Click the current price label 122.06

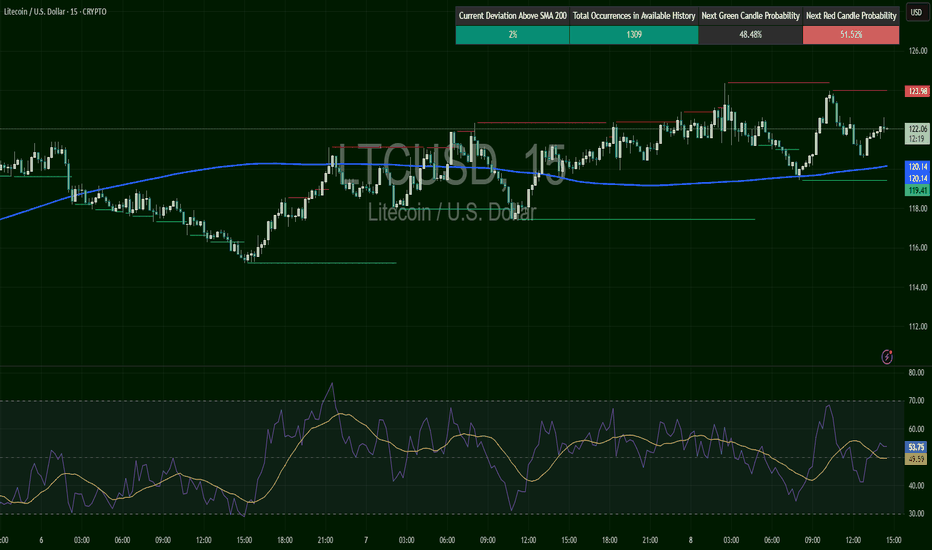917,129
